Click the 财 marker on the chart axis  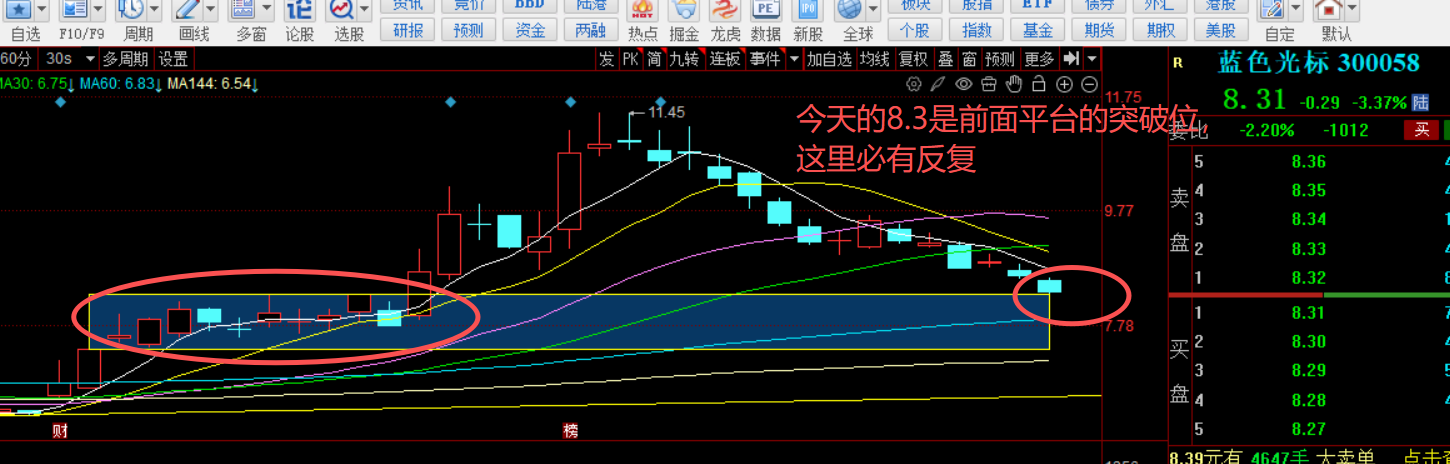point(60,431)
